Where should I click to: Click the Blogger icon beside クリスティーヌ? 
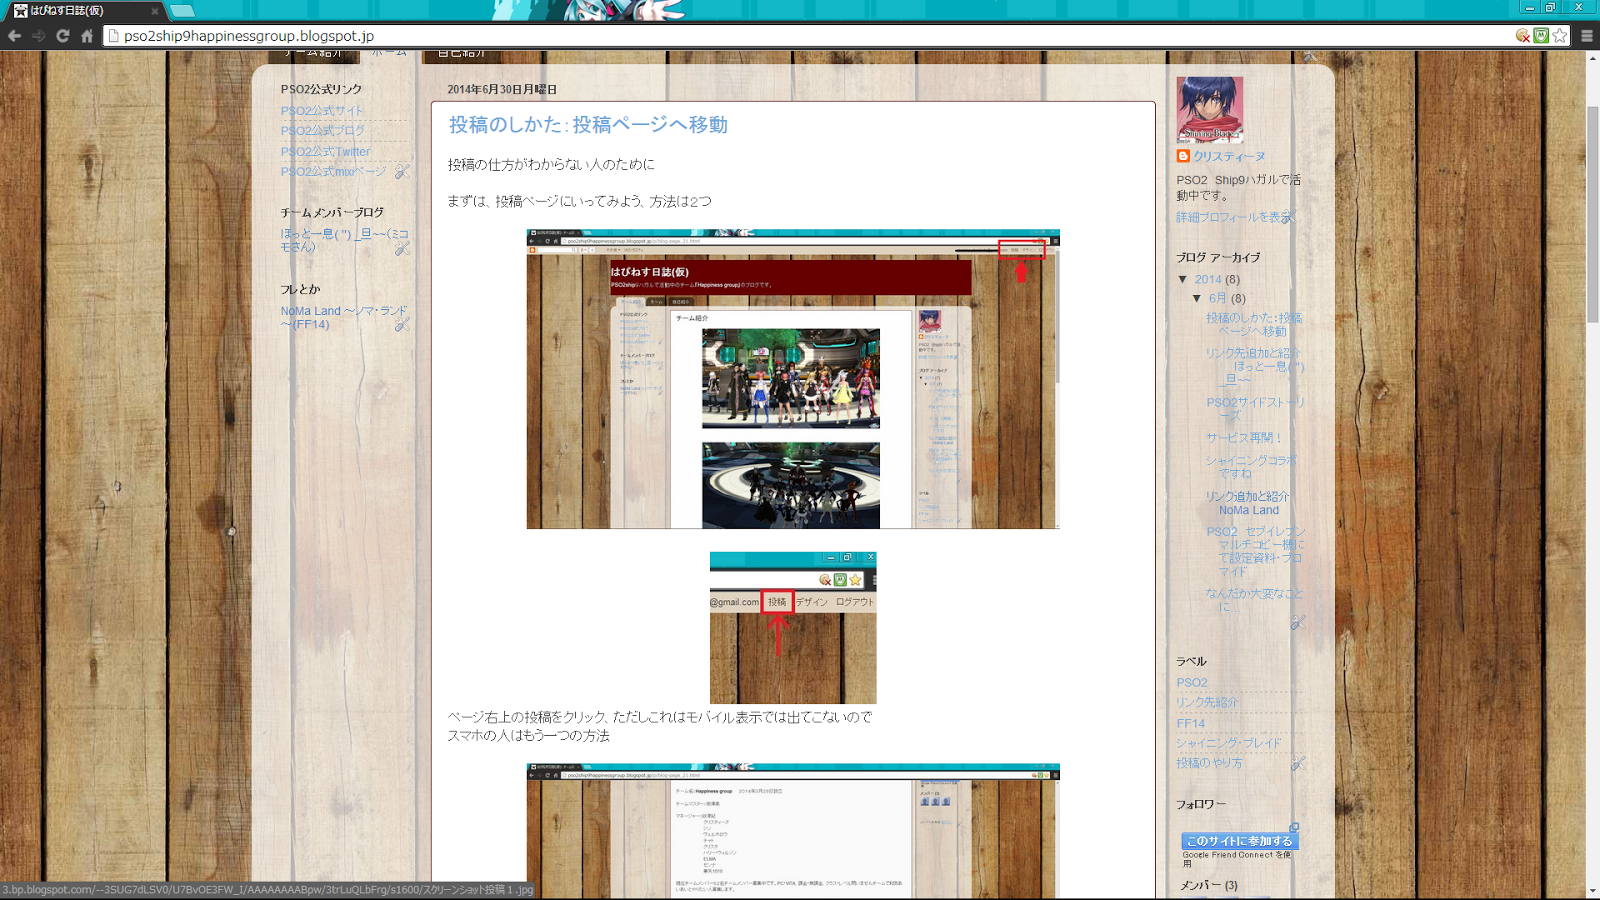click(x=1183, y=156)
